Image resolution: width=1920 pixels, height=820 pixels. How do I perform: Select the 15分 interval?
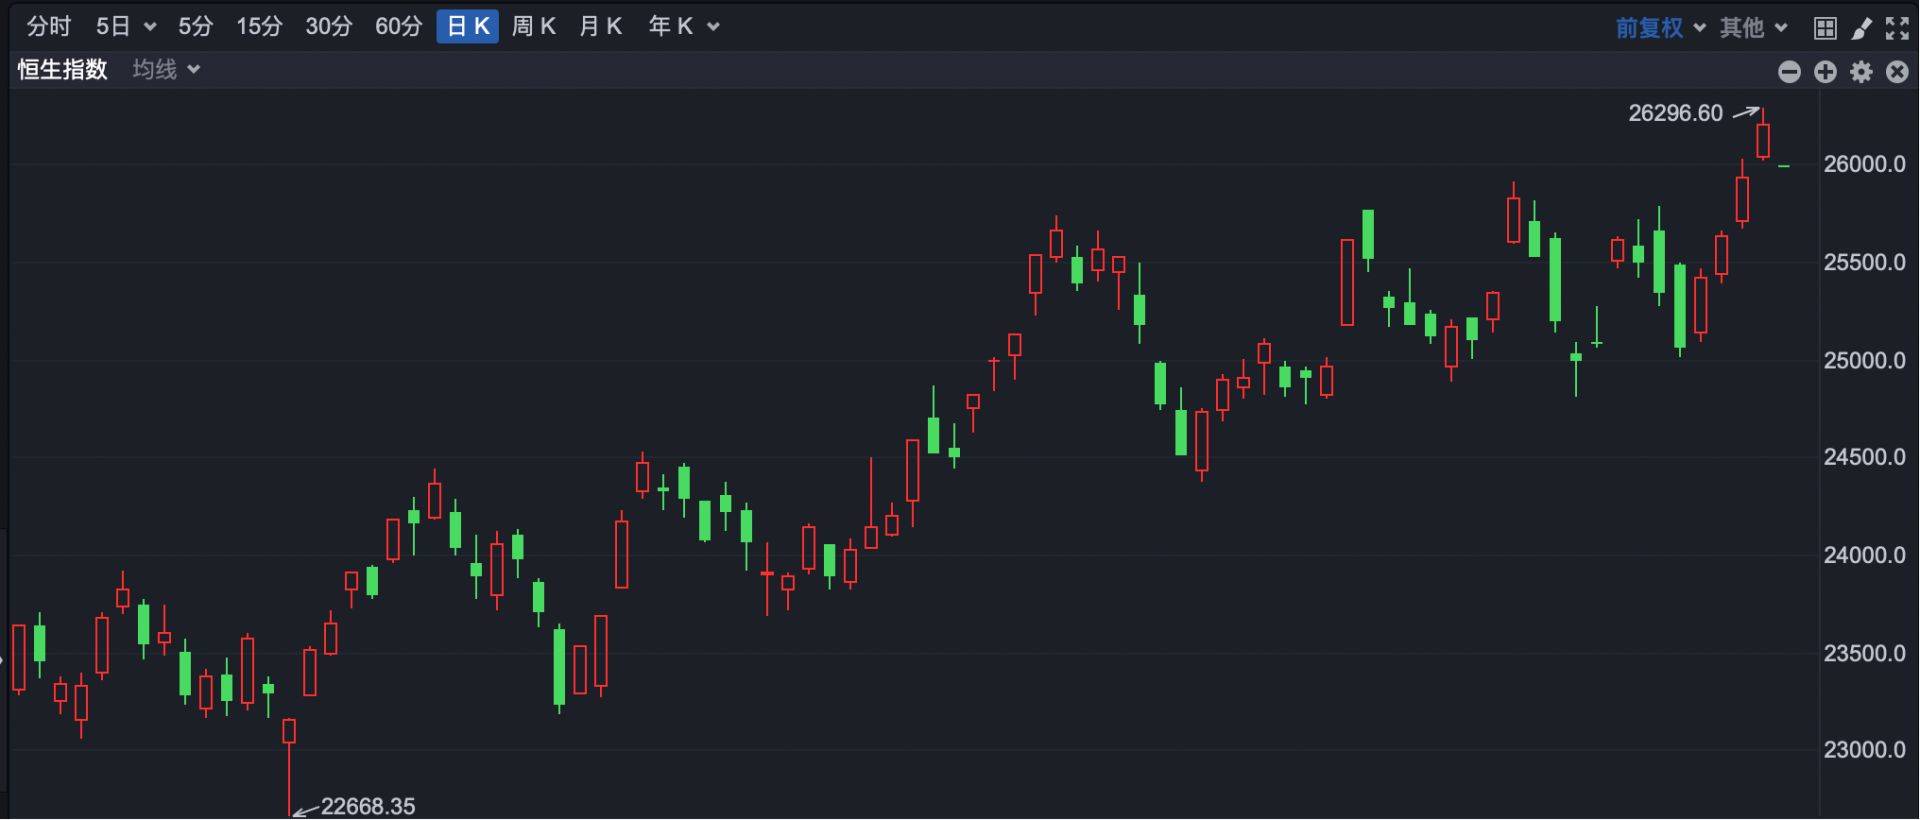click(259, 27)
